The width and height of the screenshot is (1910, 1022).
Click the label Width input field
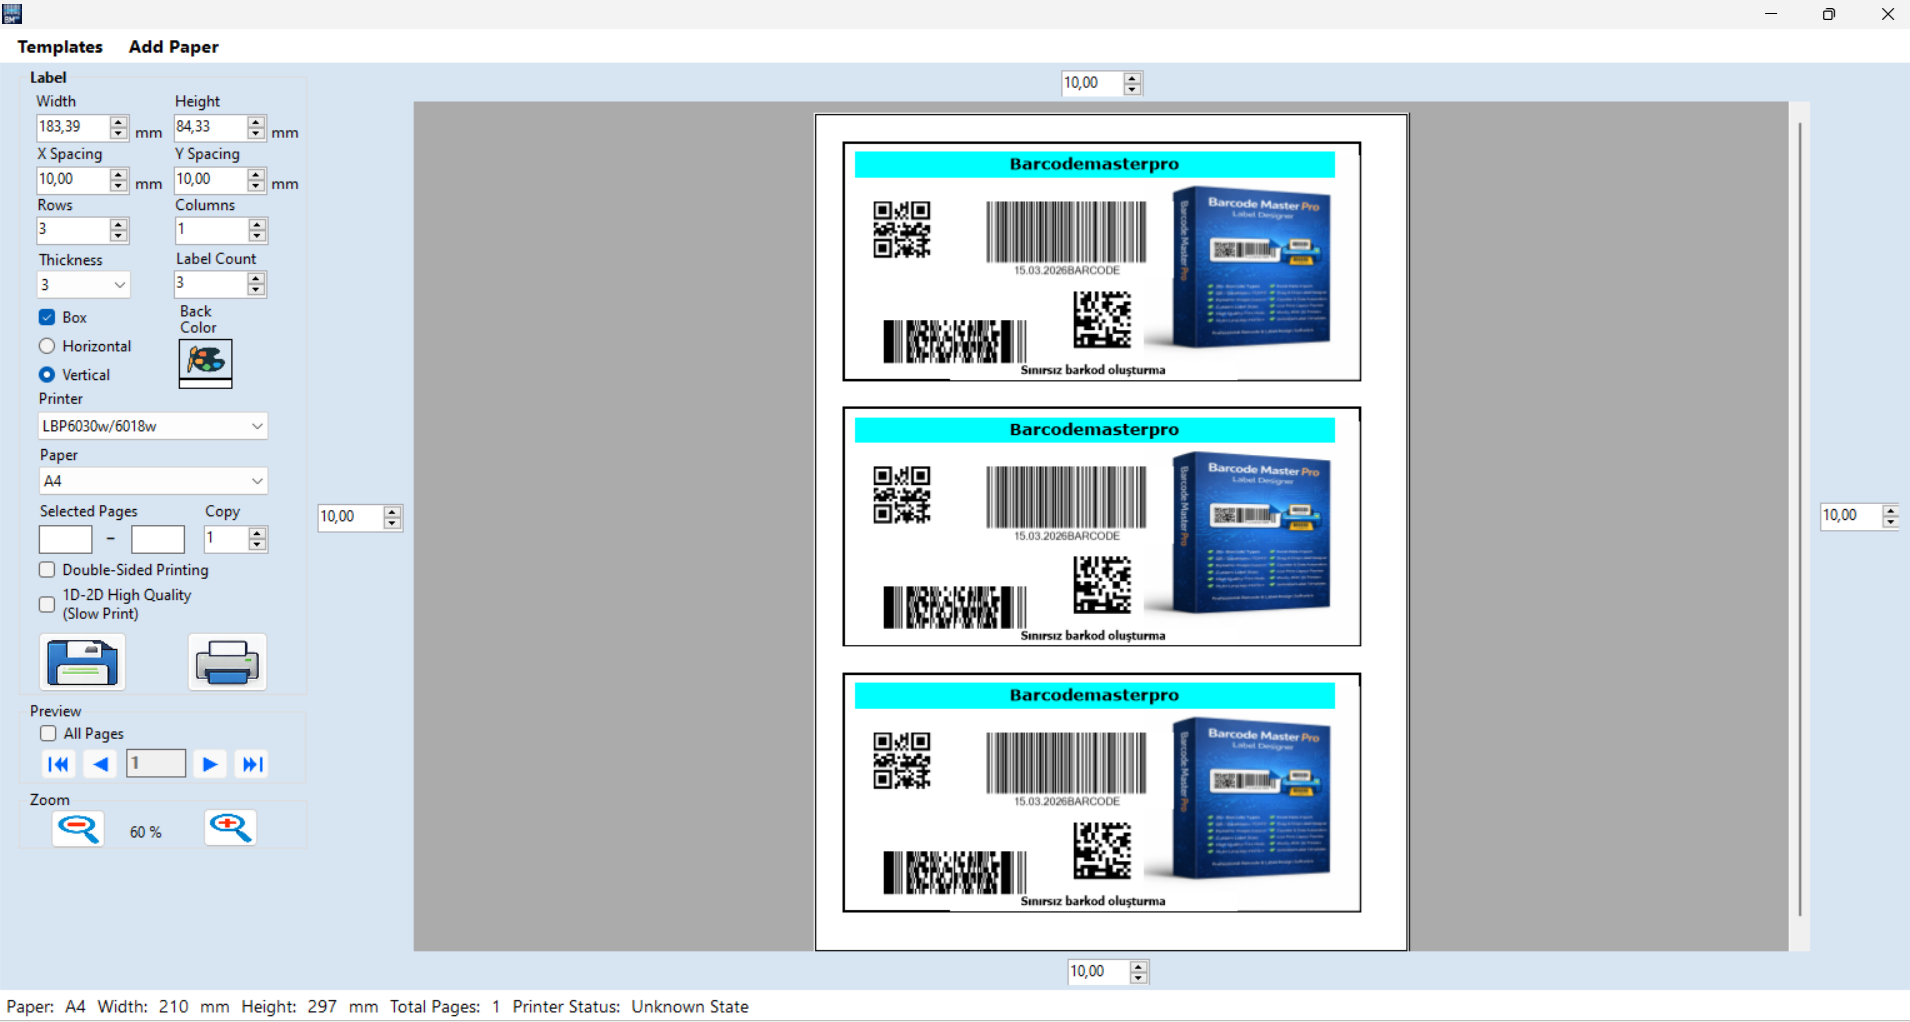pyautogui.click(x=72, y=127)
